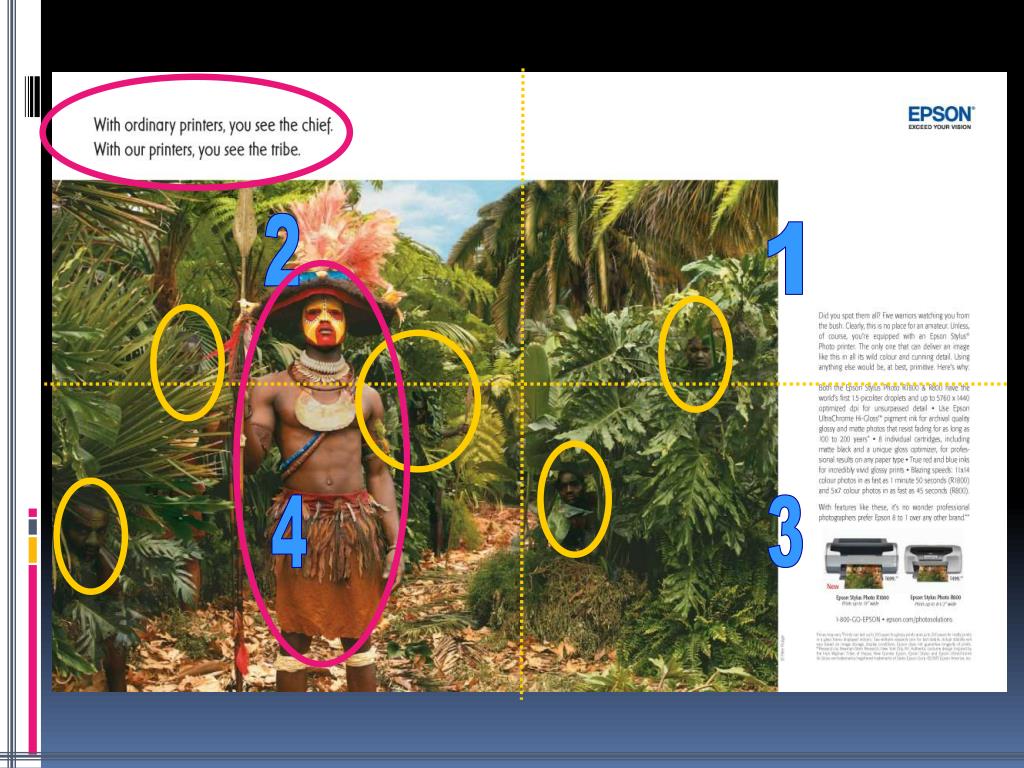Screen dimensions: 1024x768
Task: Click the paragraph starting 'With features like these'
Action: click(893, 512)
